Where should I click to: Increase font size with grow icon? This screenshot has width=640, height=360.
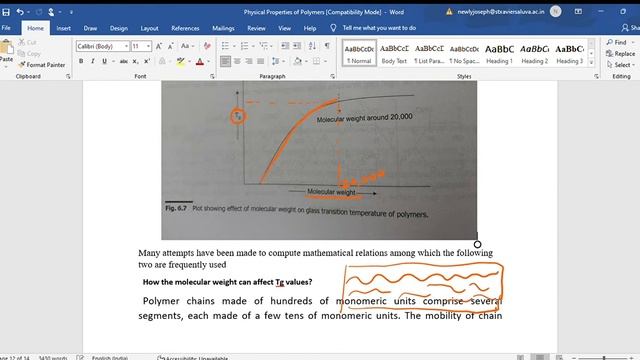tap(159, 46)
